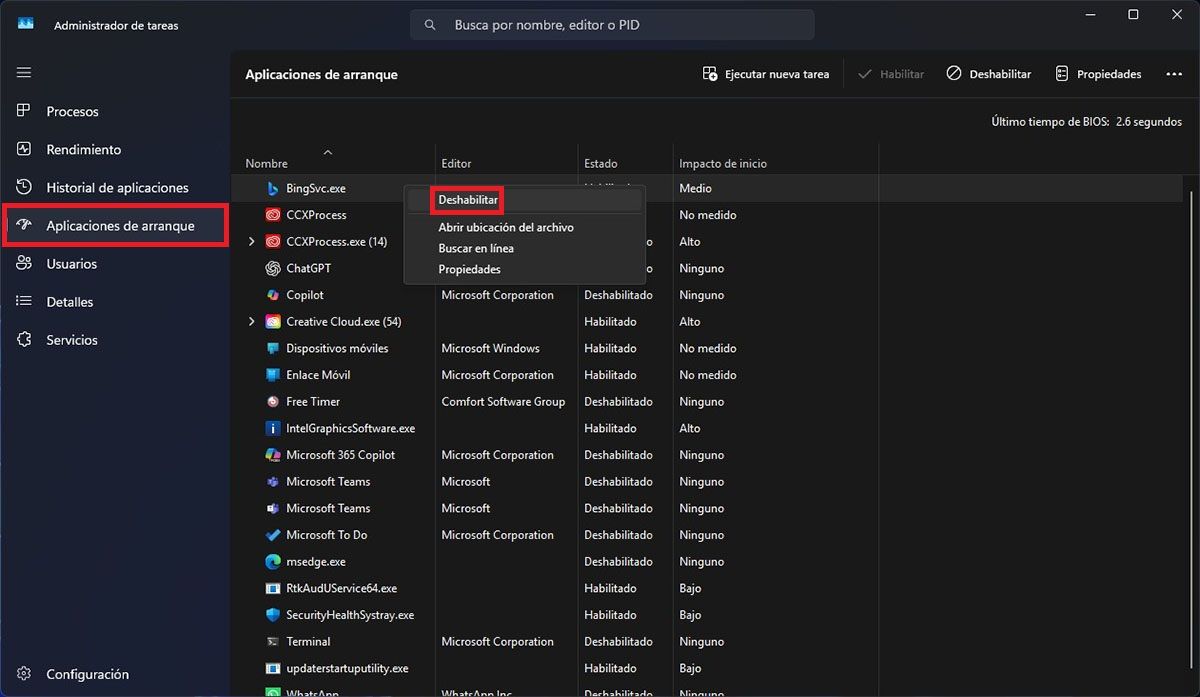Click Habilitado status for Enlace Móvil

(x=610, y=375)
